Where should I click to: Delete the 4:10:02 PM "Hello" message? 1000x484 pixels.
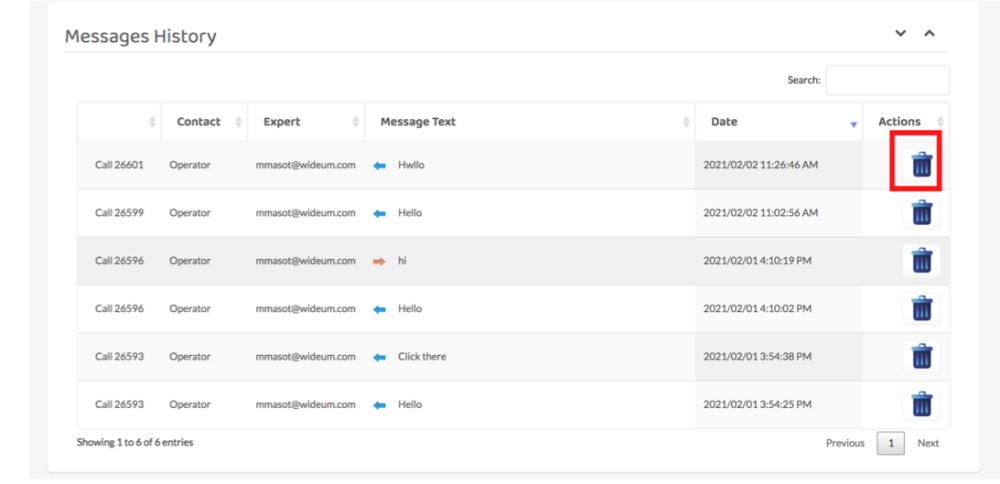(x=921, y=309)
